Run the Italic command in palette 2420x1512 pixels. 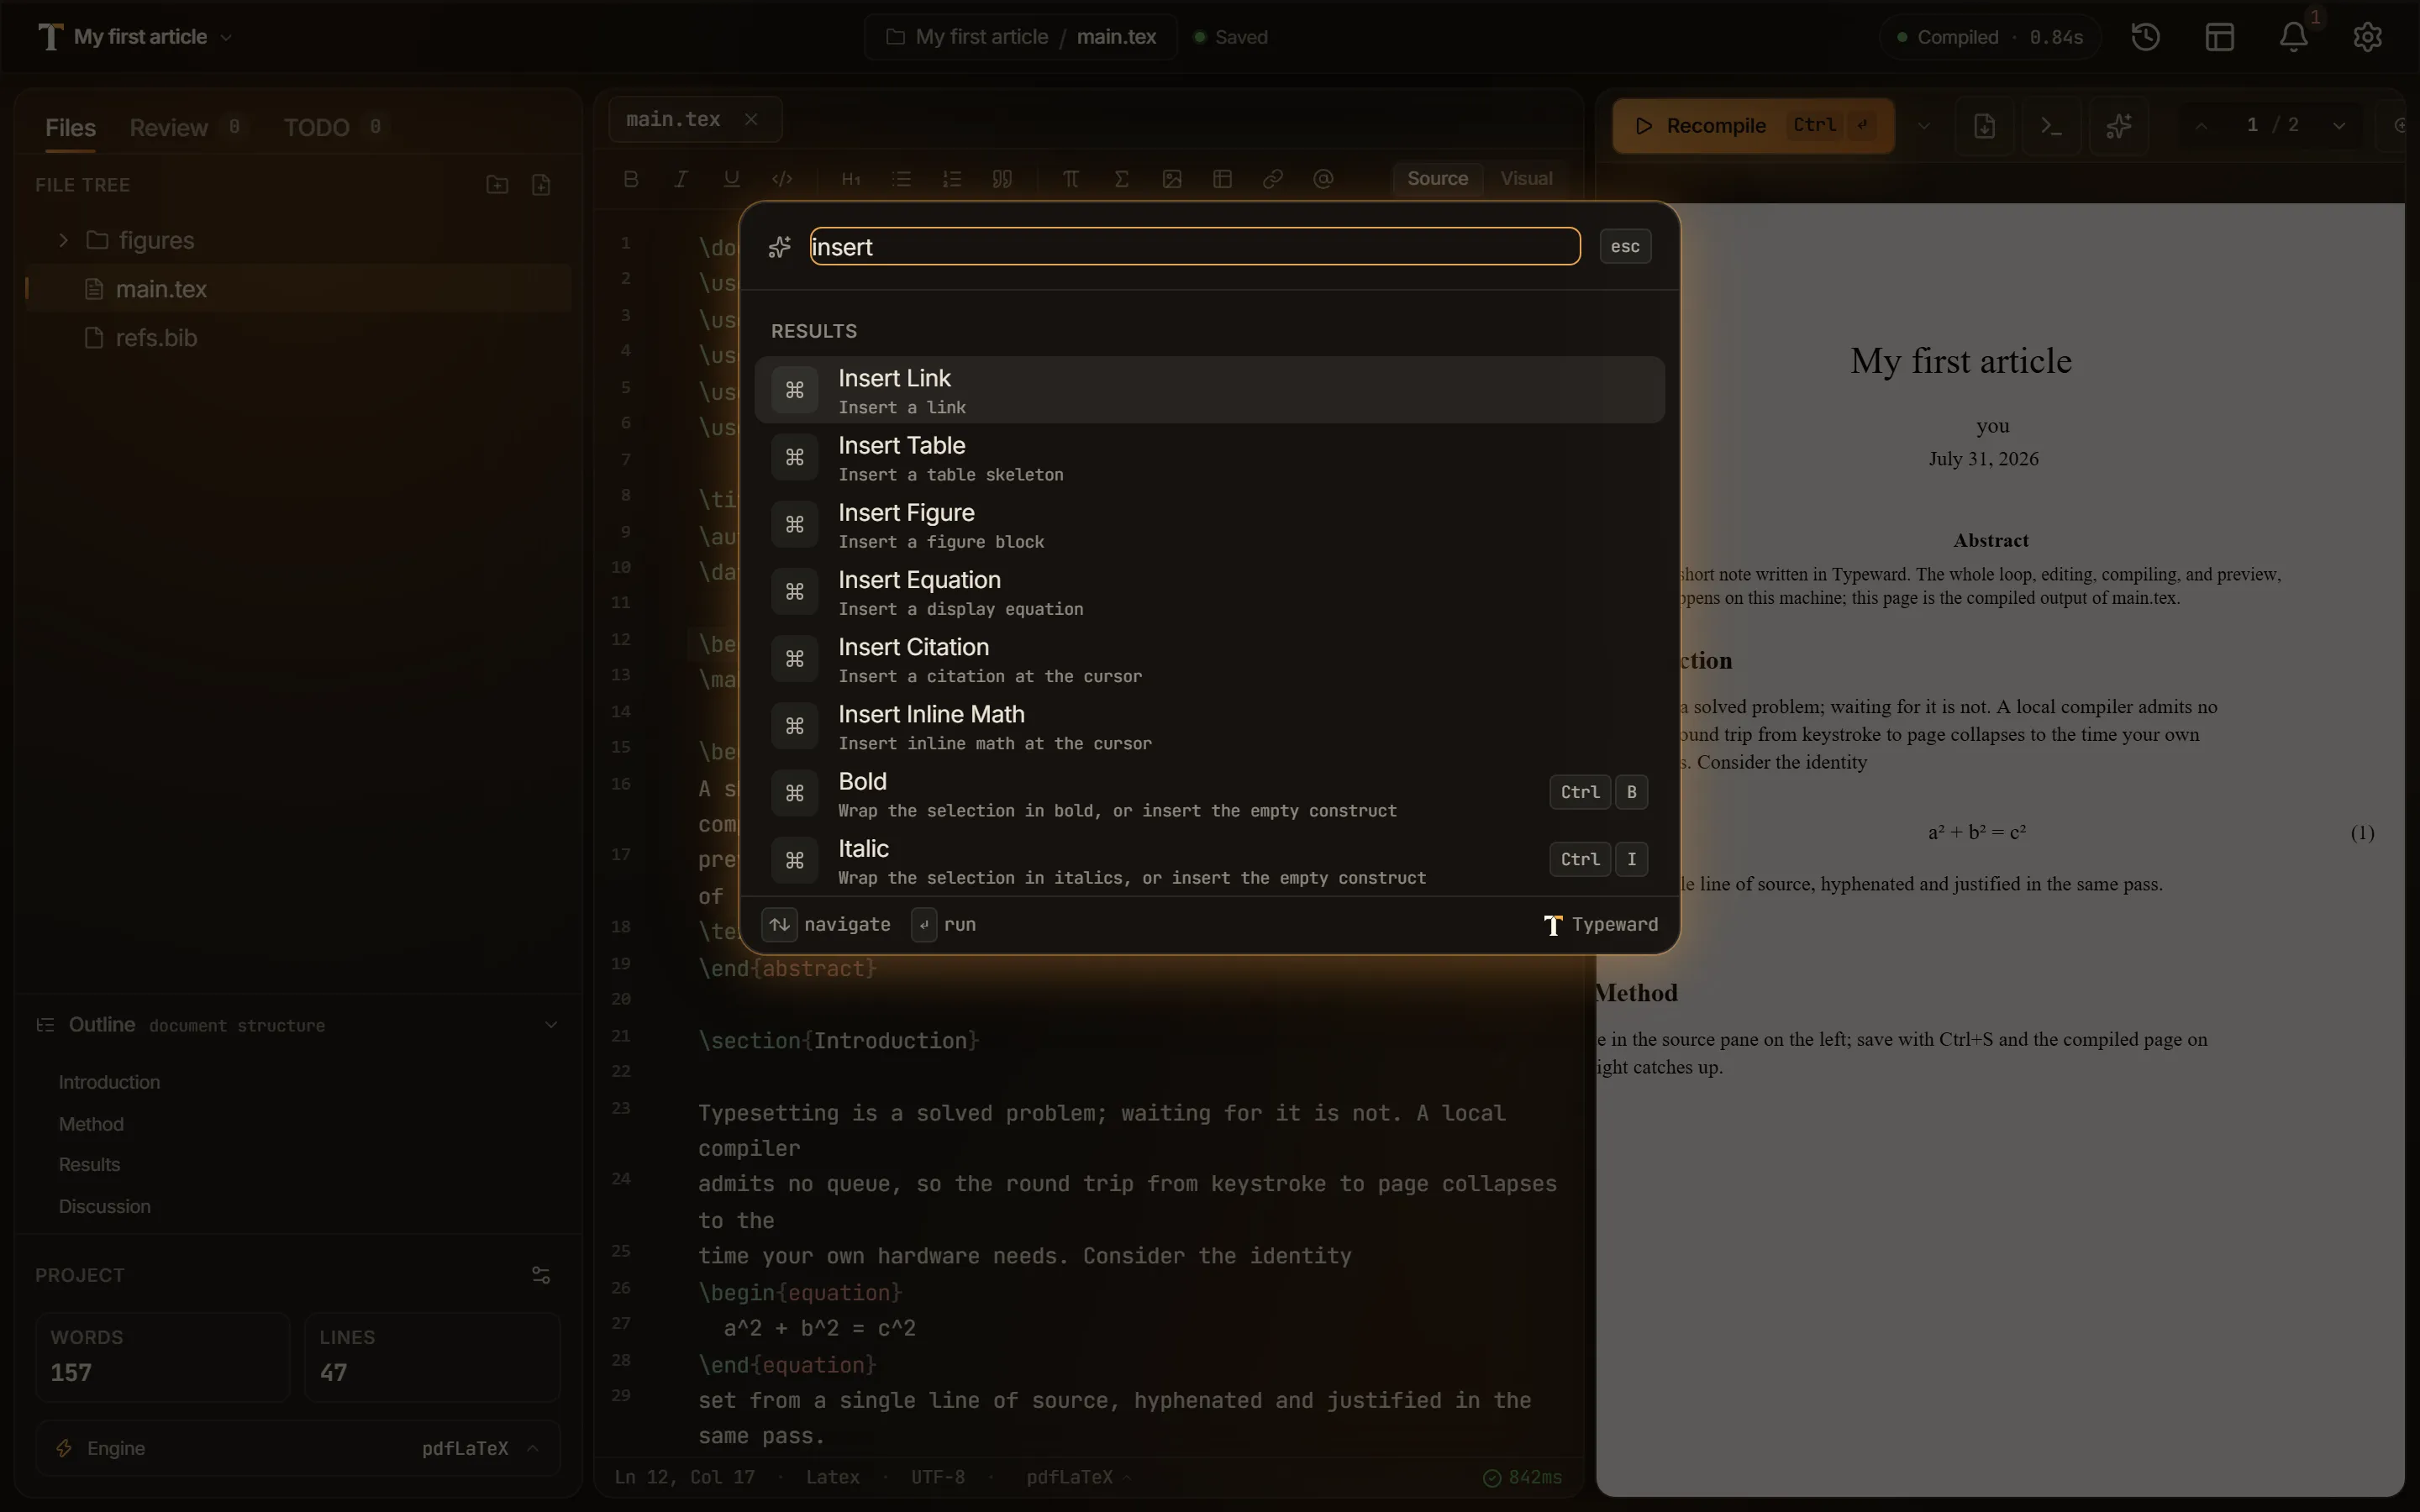1209,860
